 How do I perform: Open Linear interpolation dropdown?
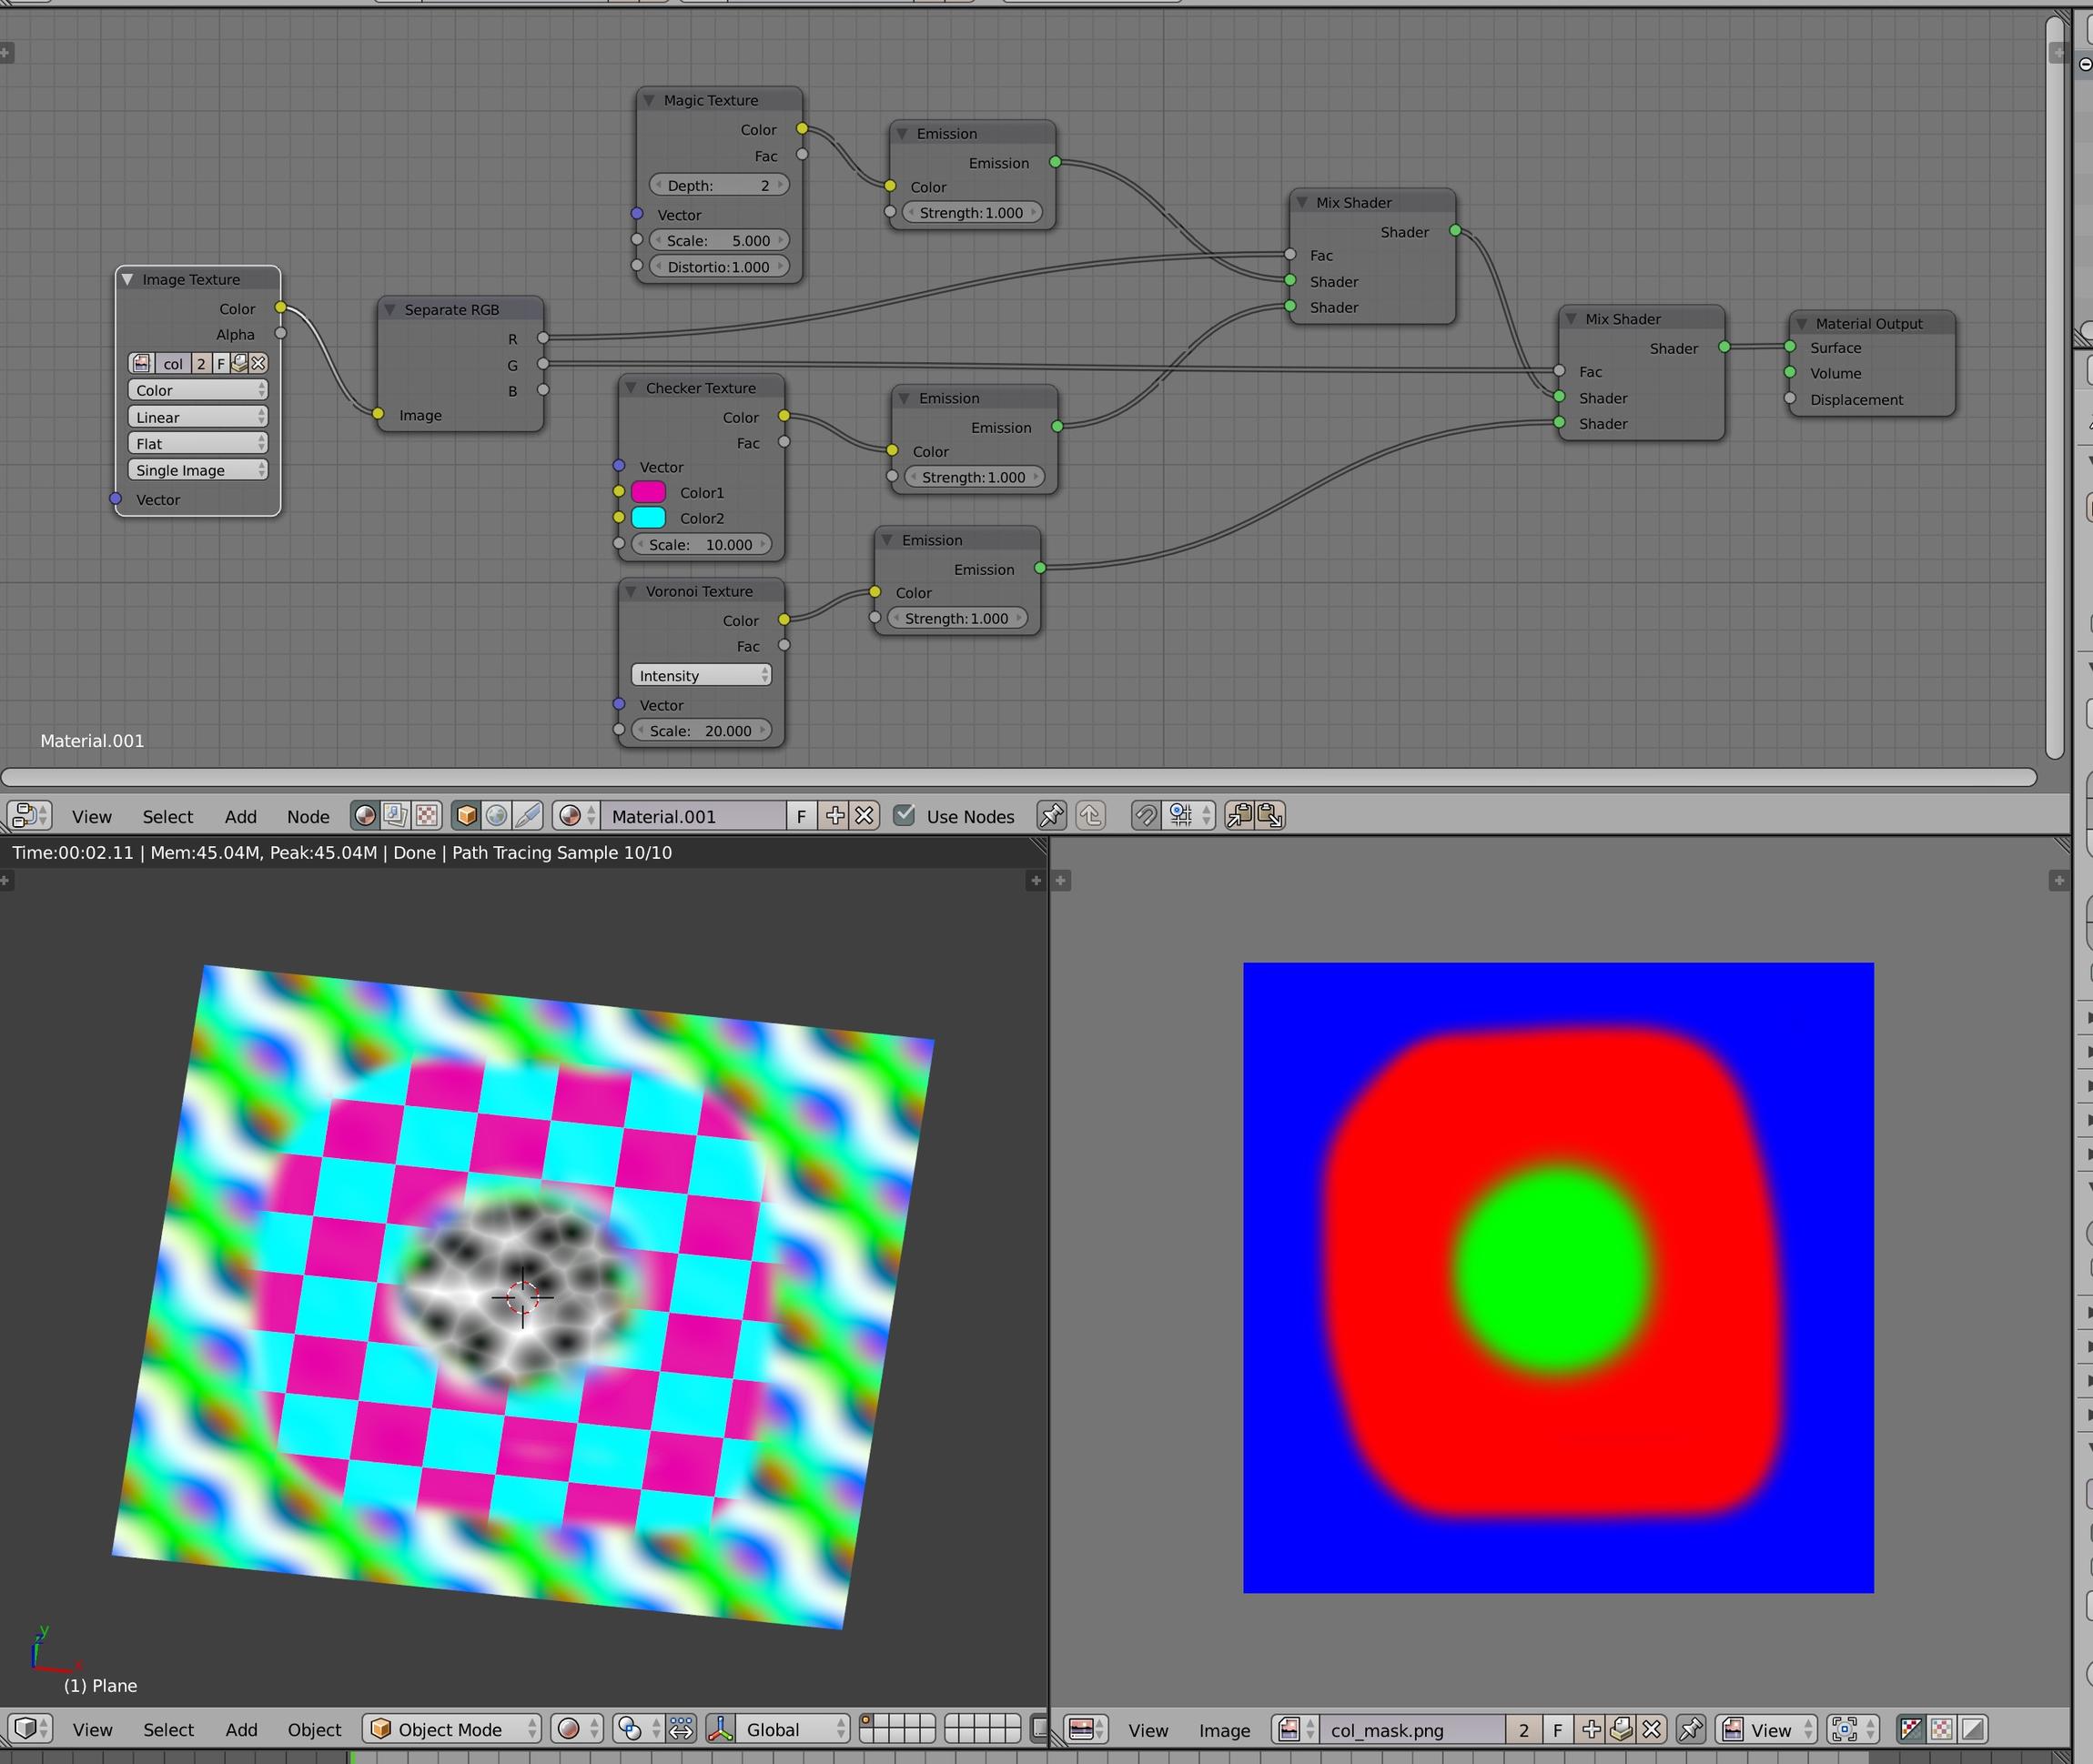pos(198,417)
